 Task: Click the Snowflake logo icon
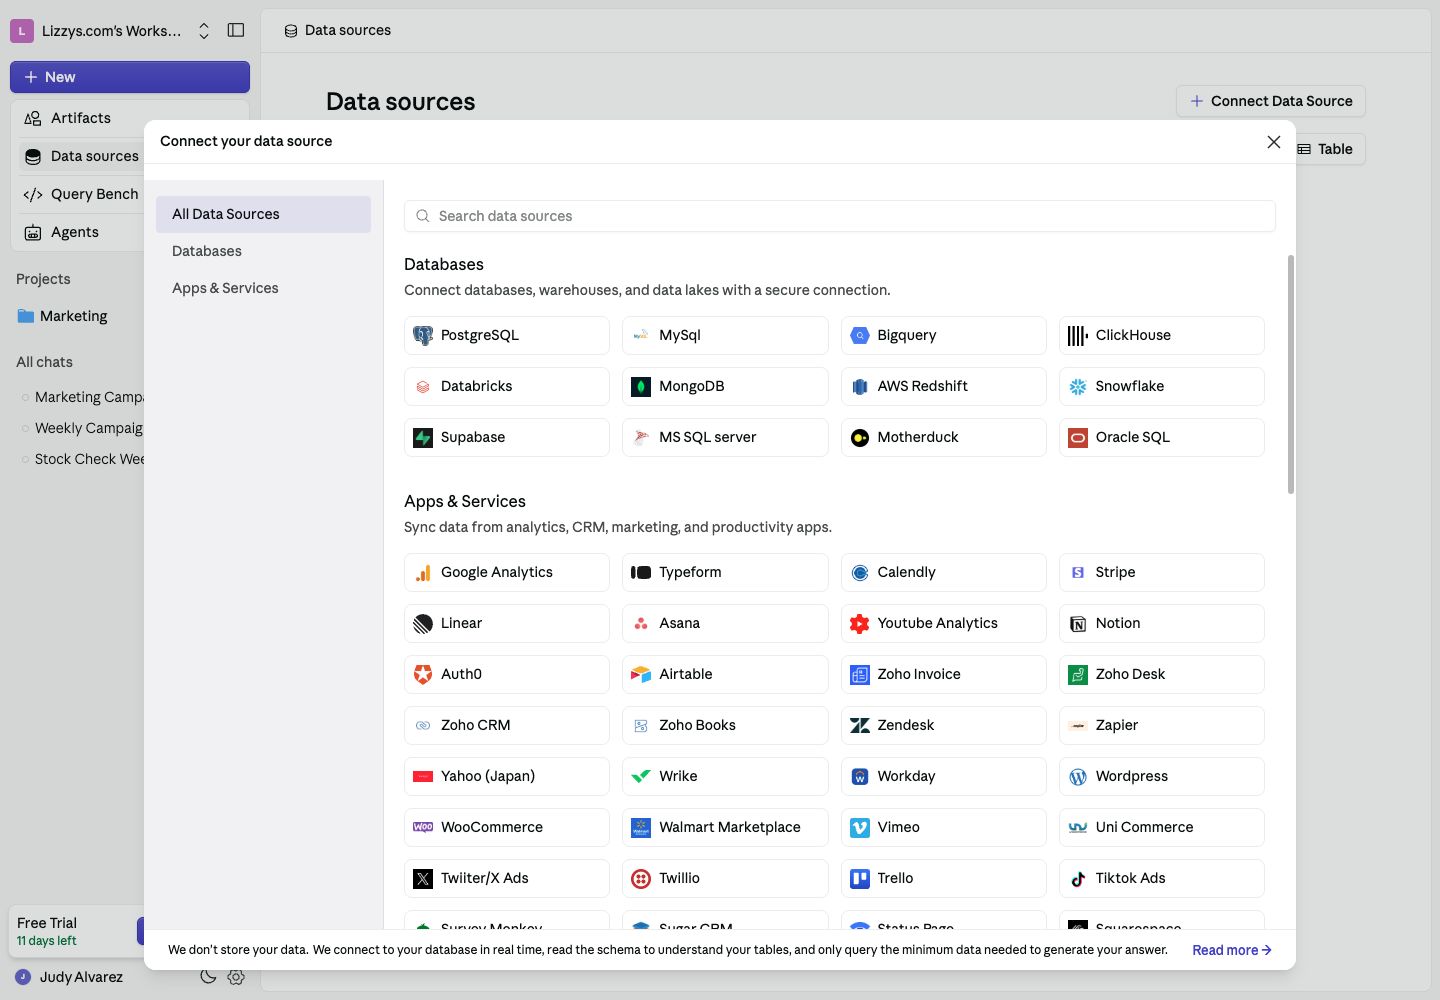click(1078, 387)
